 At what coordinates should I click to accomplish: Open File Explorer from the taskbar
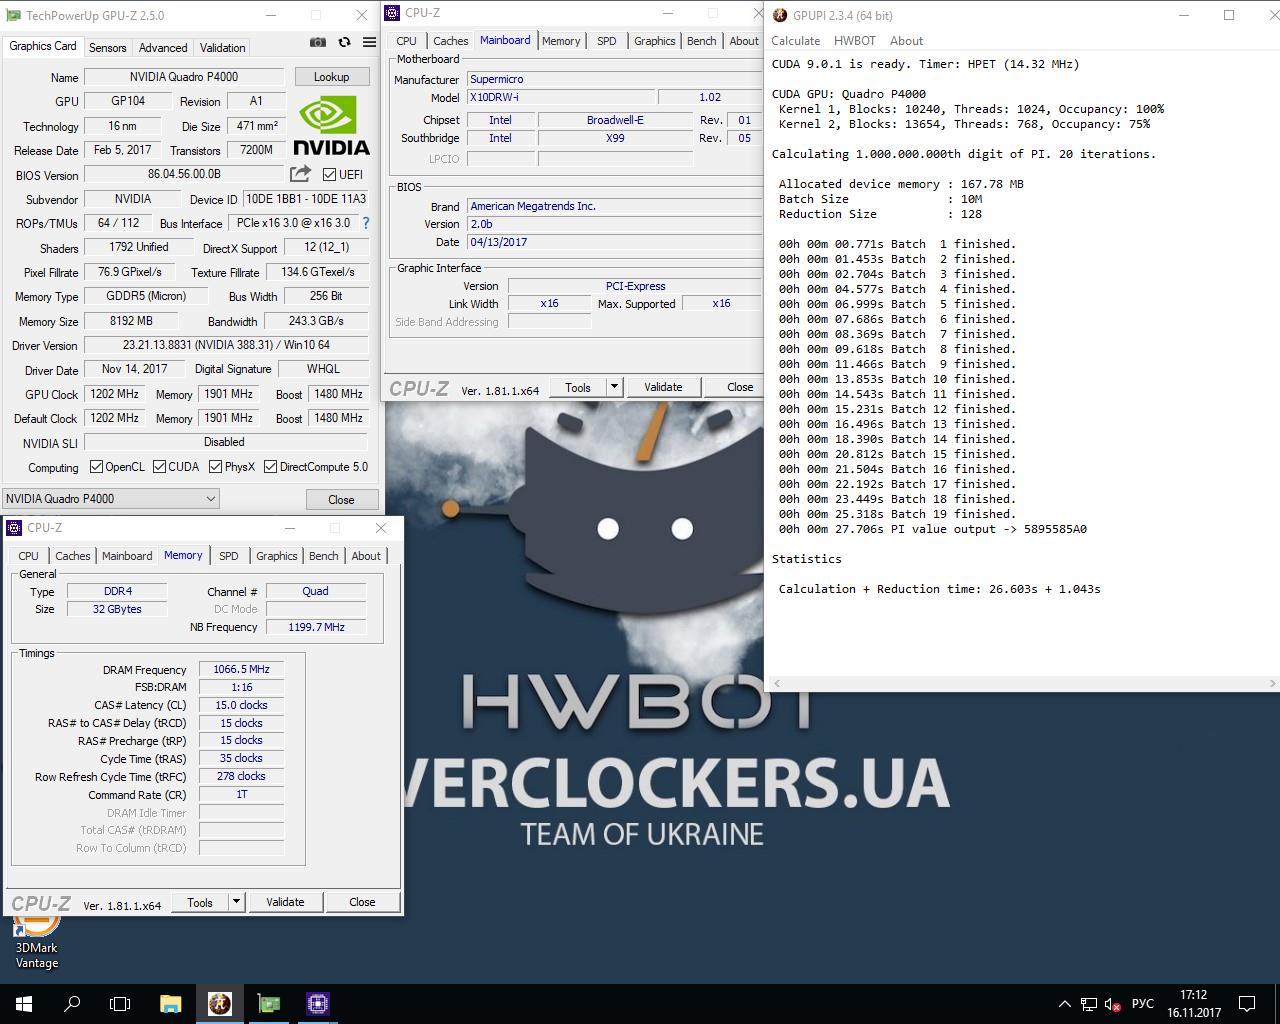click(x=170, y=1003)
